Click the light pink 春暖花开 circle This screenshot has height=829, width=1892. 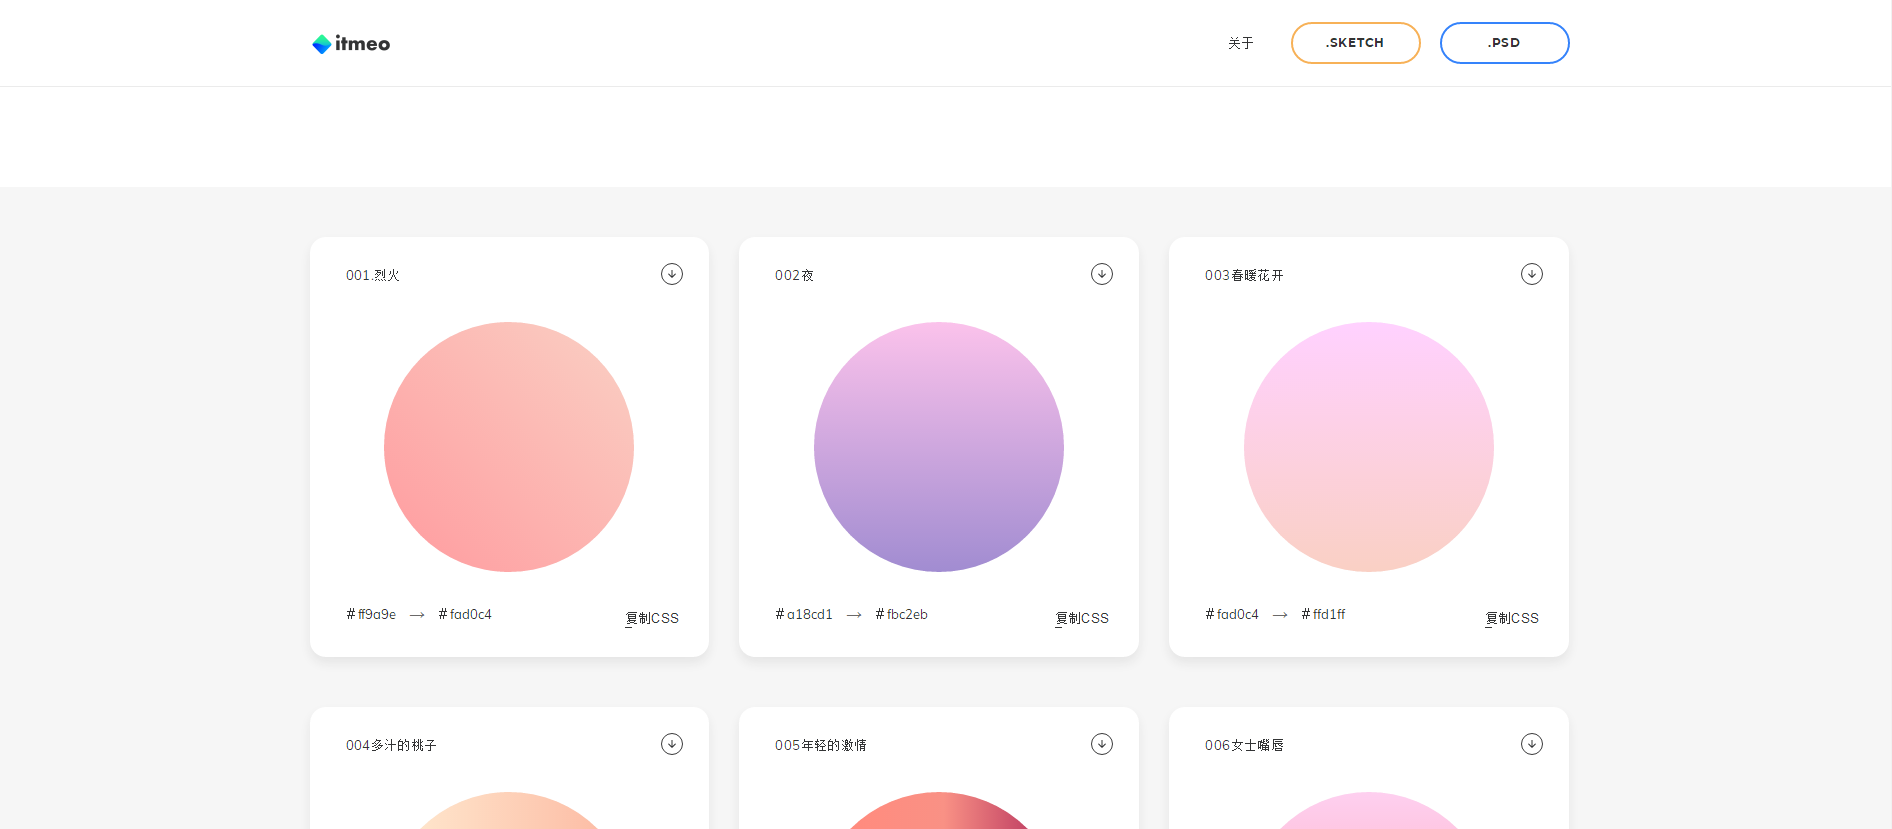coord(1369,447)
